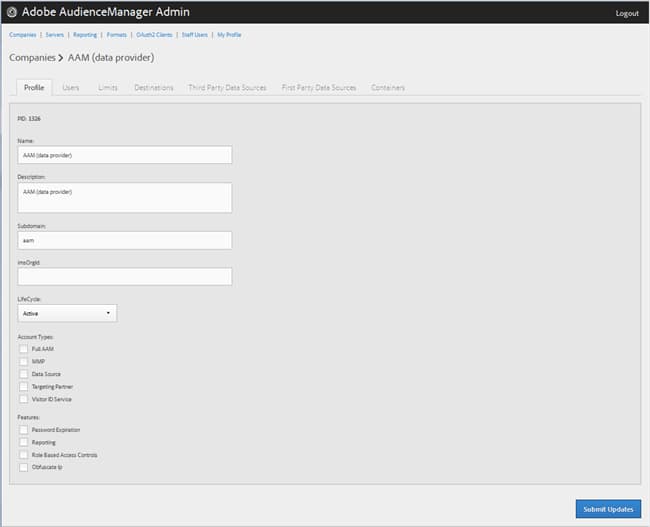This screenshot has width=650, height=527.
Task: Enable the Reporting feature checkbox
Action: click(24, 442)
